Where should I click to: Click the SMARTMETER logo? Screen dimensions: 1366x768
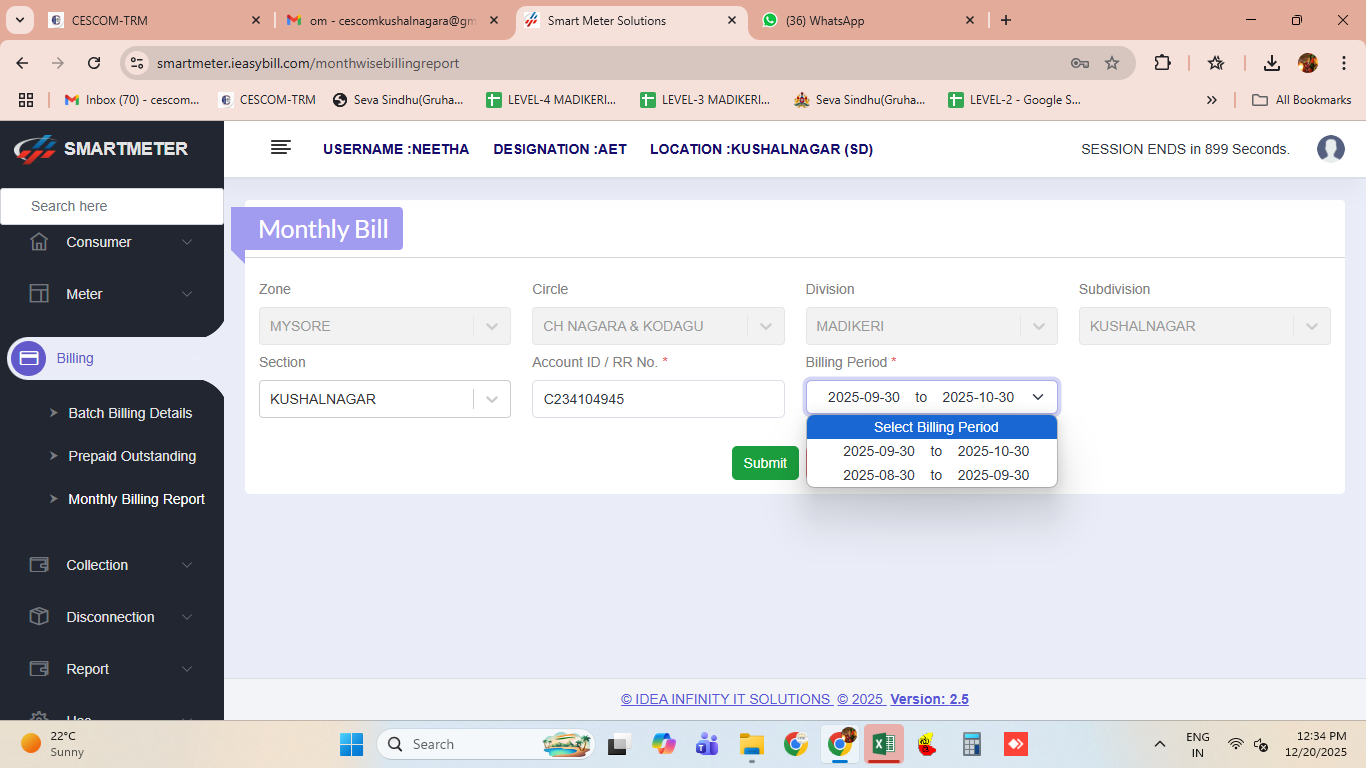coord(101,149)
